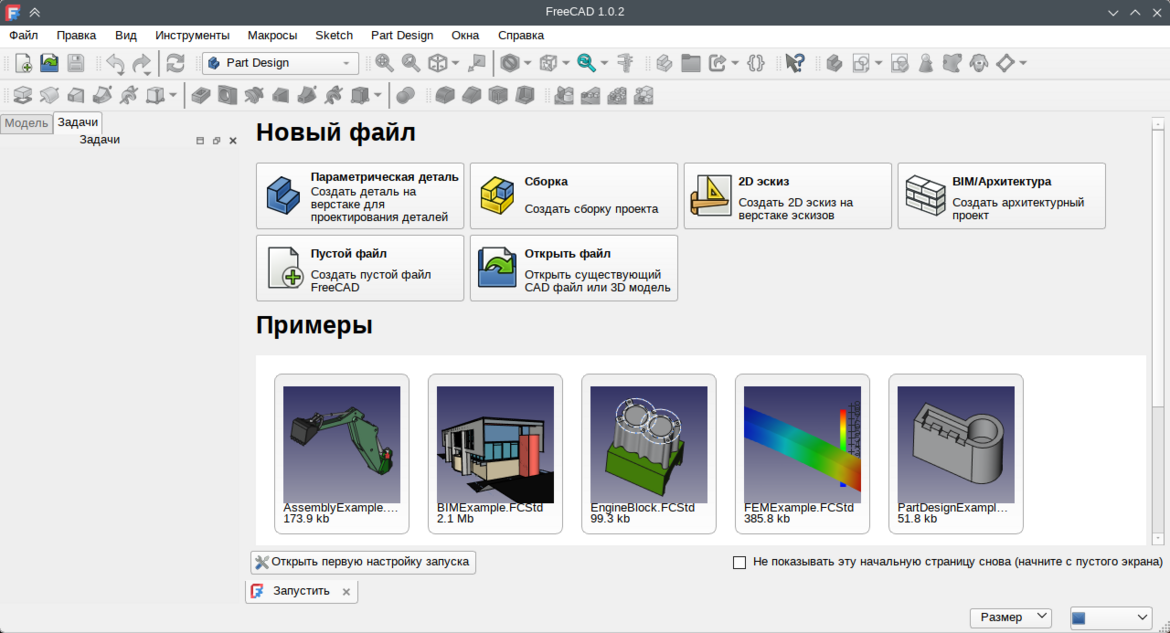Open the Правка menu
Screen dimensions: 1170x633
coord(76,35)
